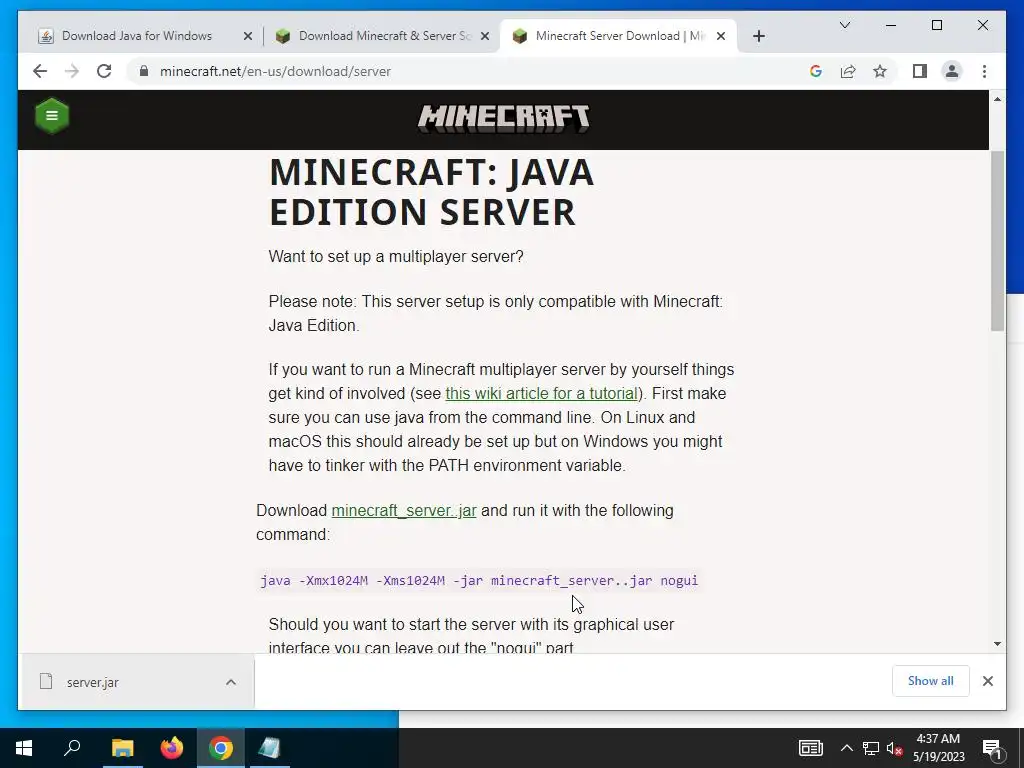
Task: Open the Chrome profile avatar
Action: pos(952,71)
